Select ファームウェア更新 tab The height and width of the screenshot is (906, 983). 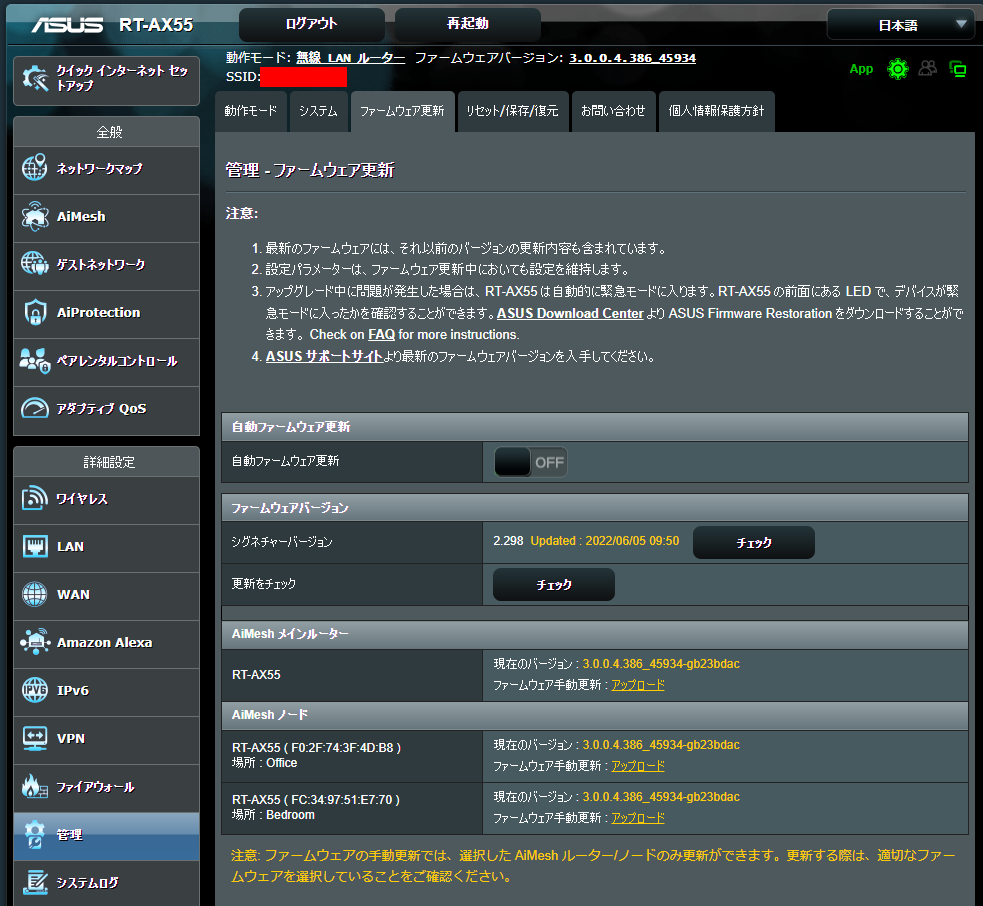coord(402,111)
